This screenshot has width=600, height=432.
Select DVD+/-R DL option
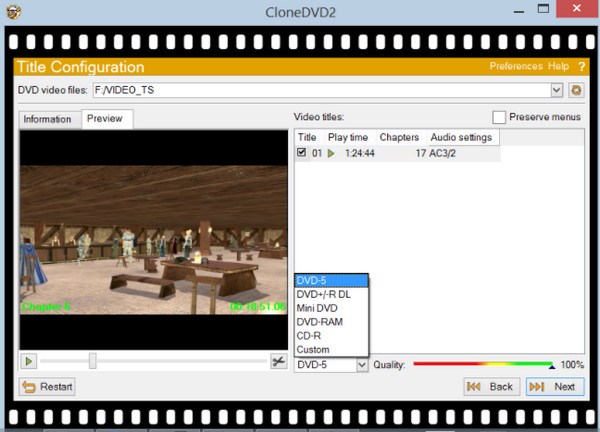point(331,294)
